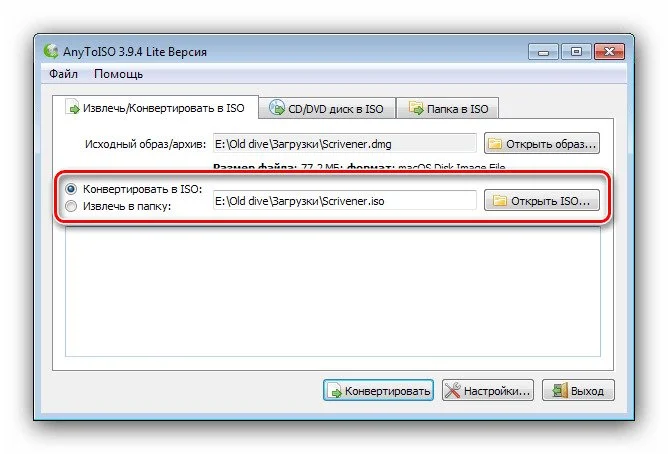
Task: Open the Помощь menu
Action: pos(118,74)
